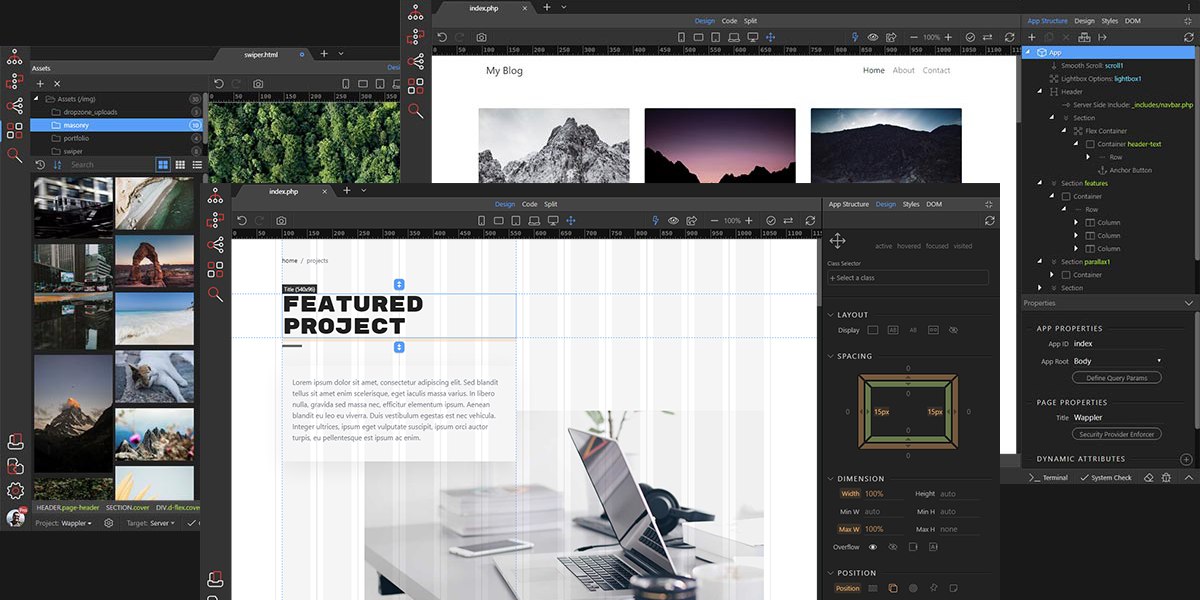1200x600 pixels.
Task: Open Assets manager icon in swiper.html window sidebar
Action: pos(15,130)
